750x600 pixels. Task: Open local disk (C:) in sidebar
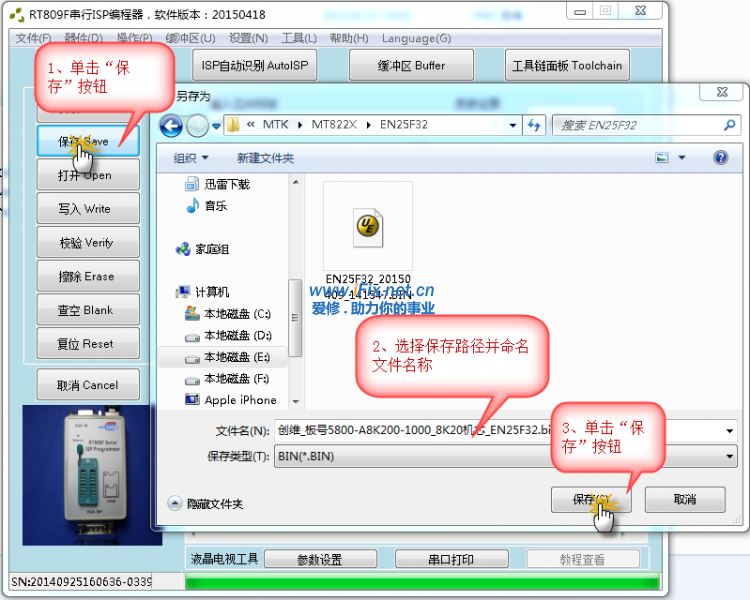[x=237, y=313]
